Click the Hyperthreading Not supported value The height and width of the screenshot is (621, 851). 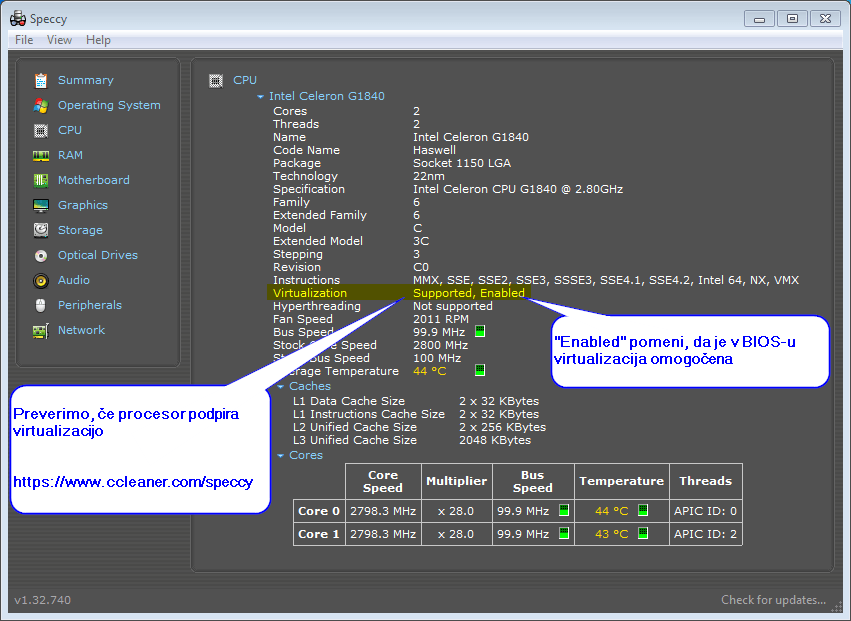pyautogui.click(x=453, y=306)
